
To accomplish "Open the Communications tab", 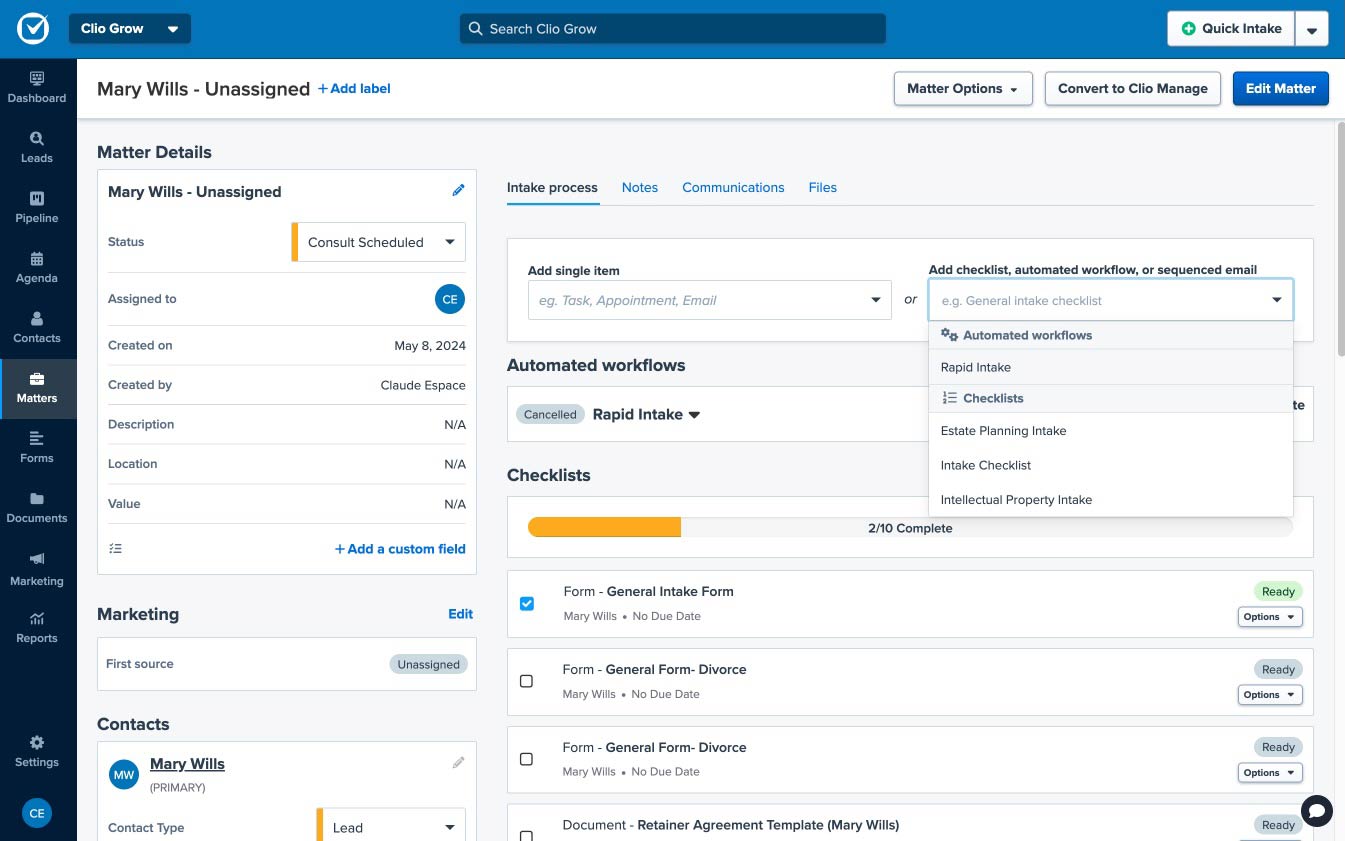I will (x=733, y=187).
